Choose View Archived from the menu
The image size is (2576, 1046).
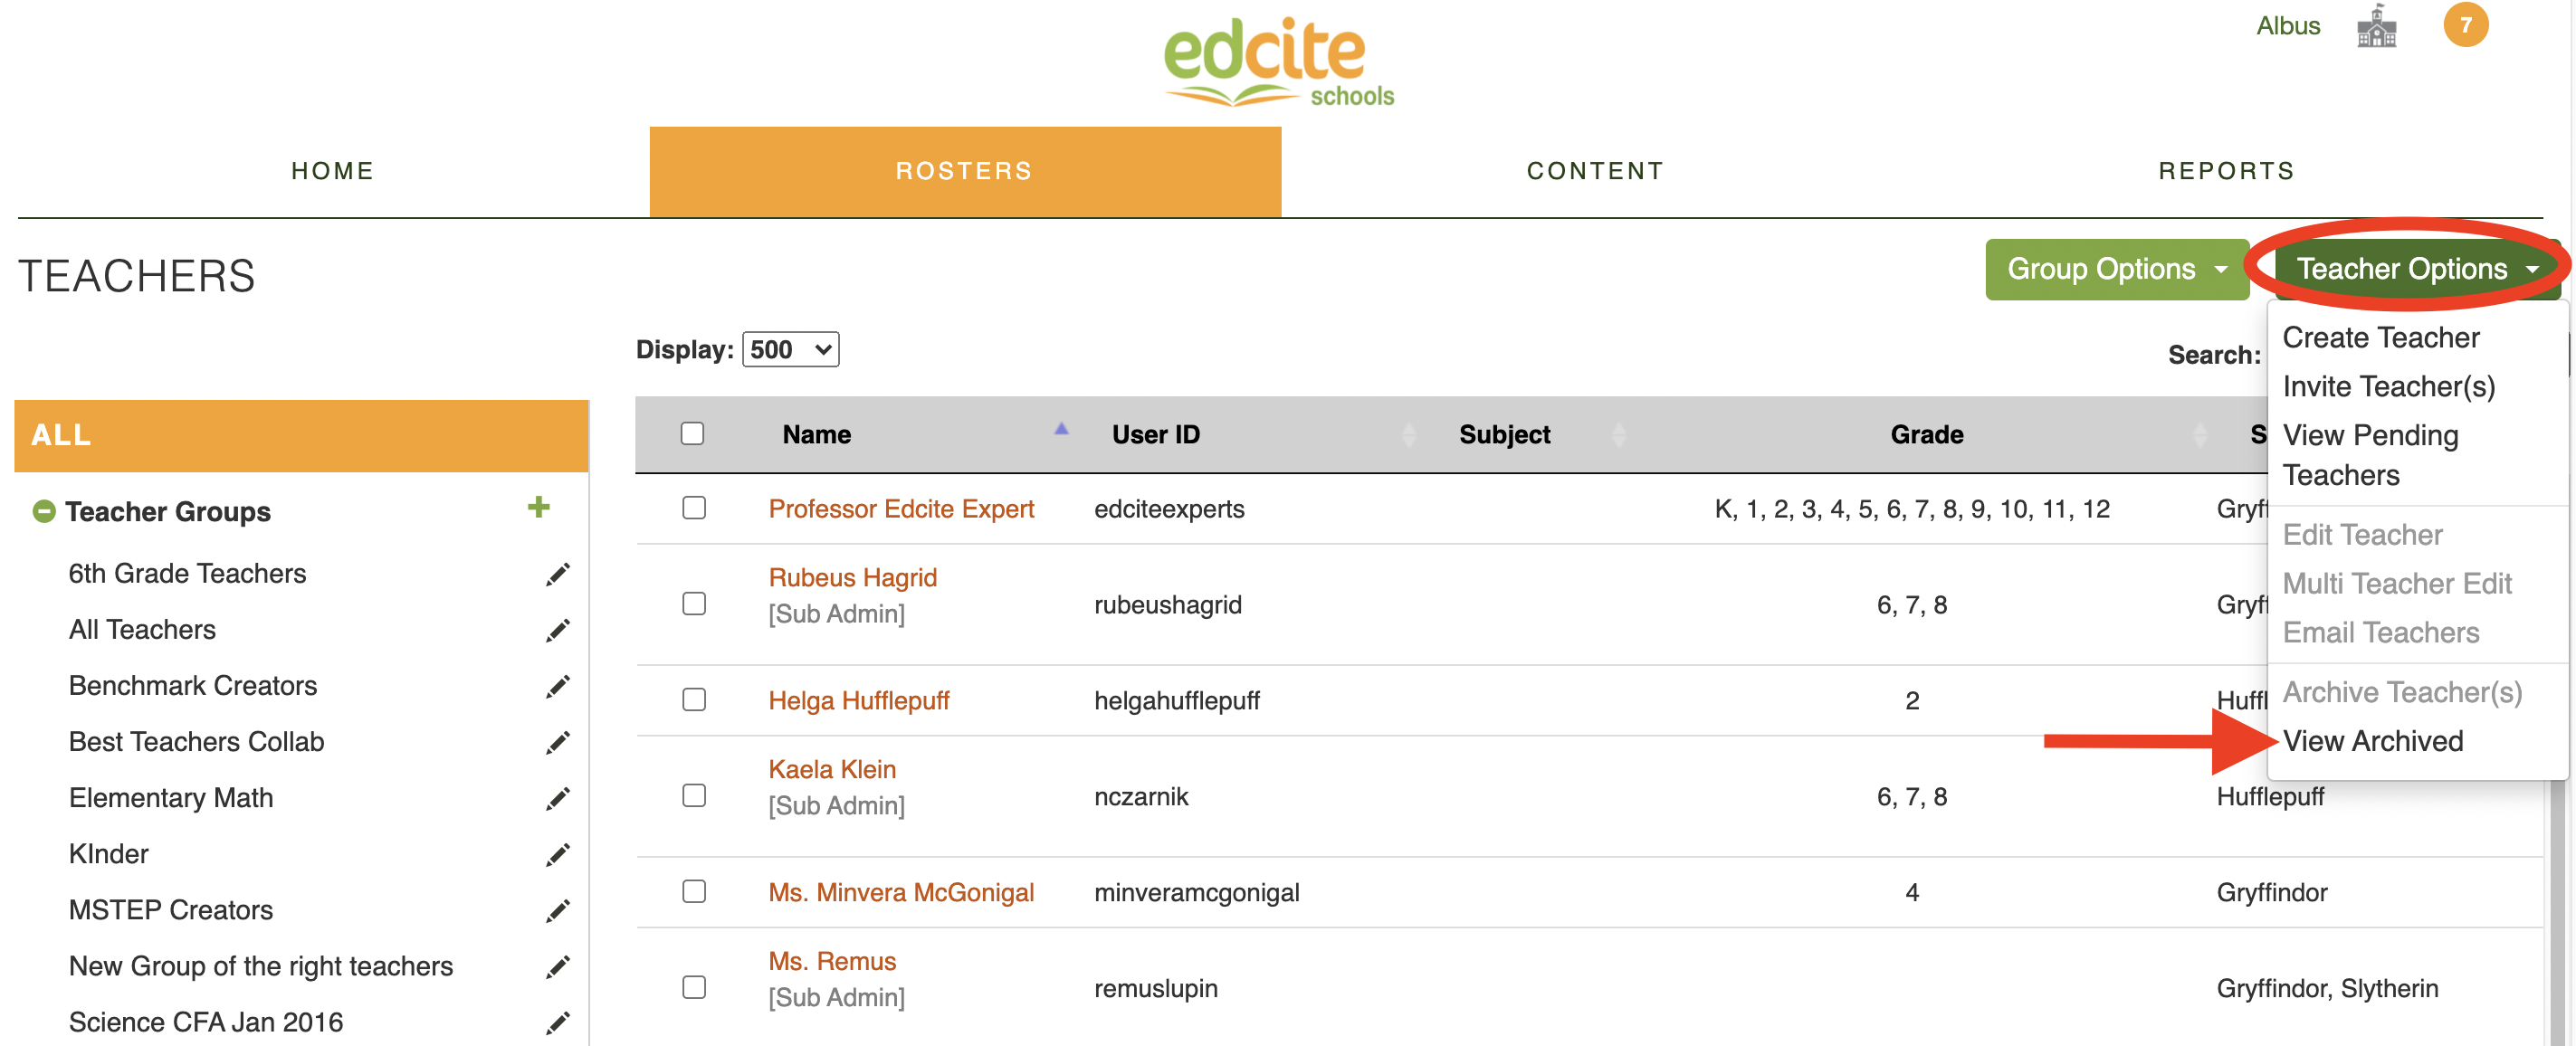click(2372, 741)
